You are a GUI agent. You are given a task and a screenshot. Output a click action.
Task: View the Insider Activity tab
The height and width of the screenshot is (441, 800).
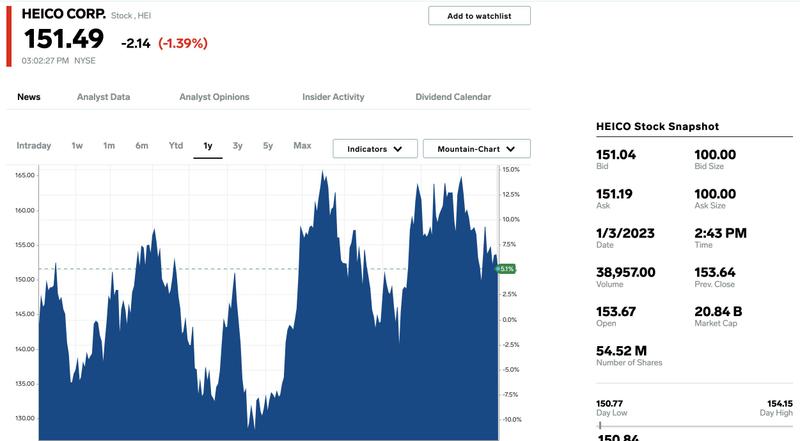(333, 97)
